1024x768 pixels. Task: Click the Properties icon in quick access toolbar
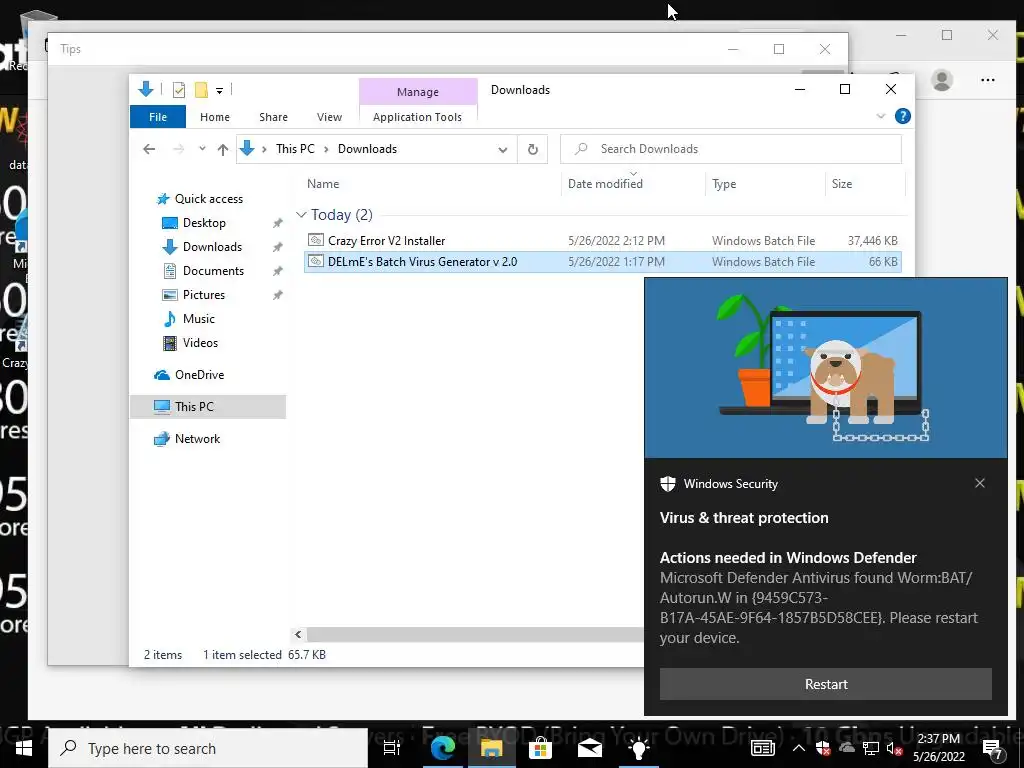tap(178, 90)
